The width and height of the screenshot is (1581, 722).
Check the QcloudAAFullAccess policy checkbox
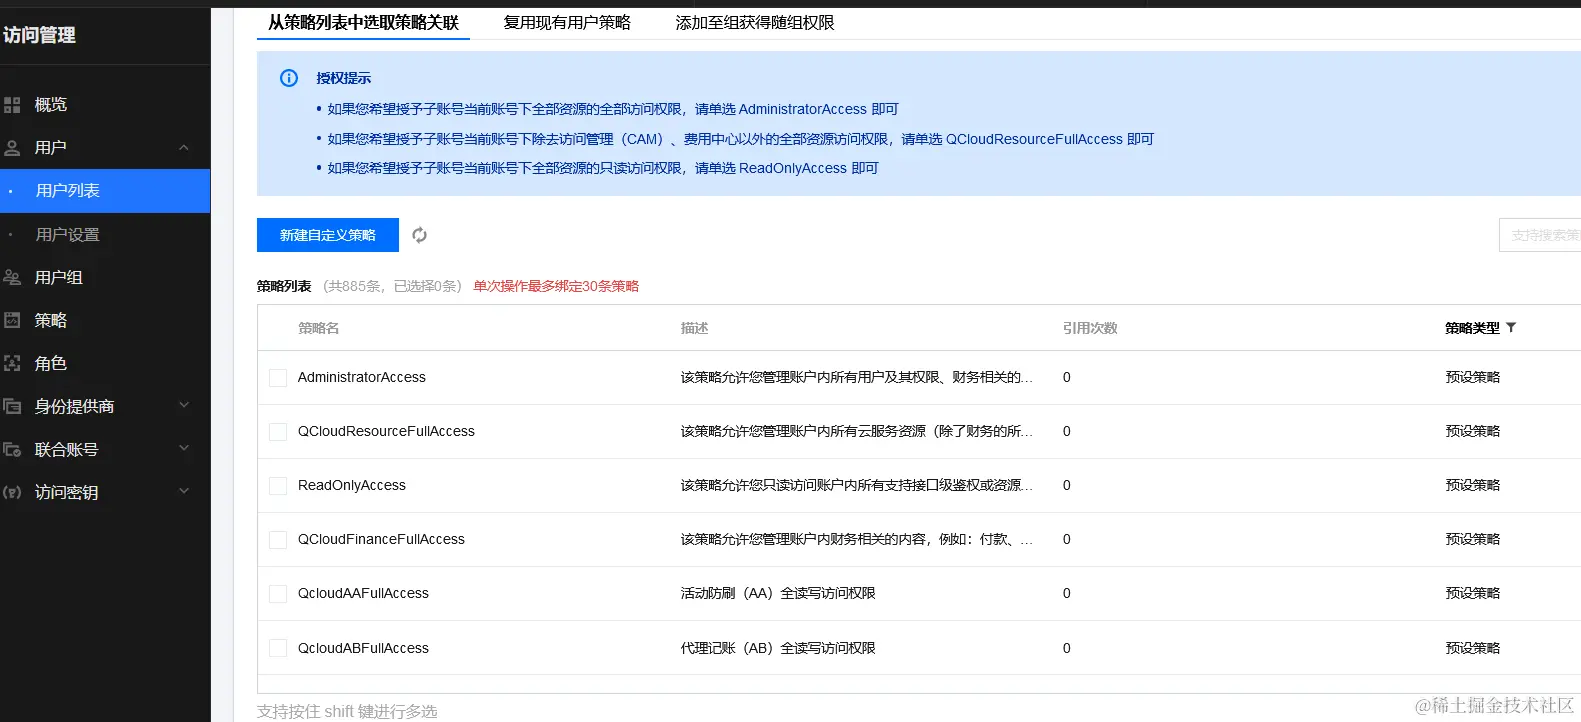pyautogui.click(x=278, y=594)
